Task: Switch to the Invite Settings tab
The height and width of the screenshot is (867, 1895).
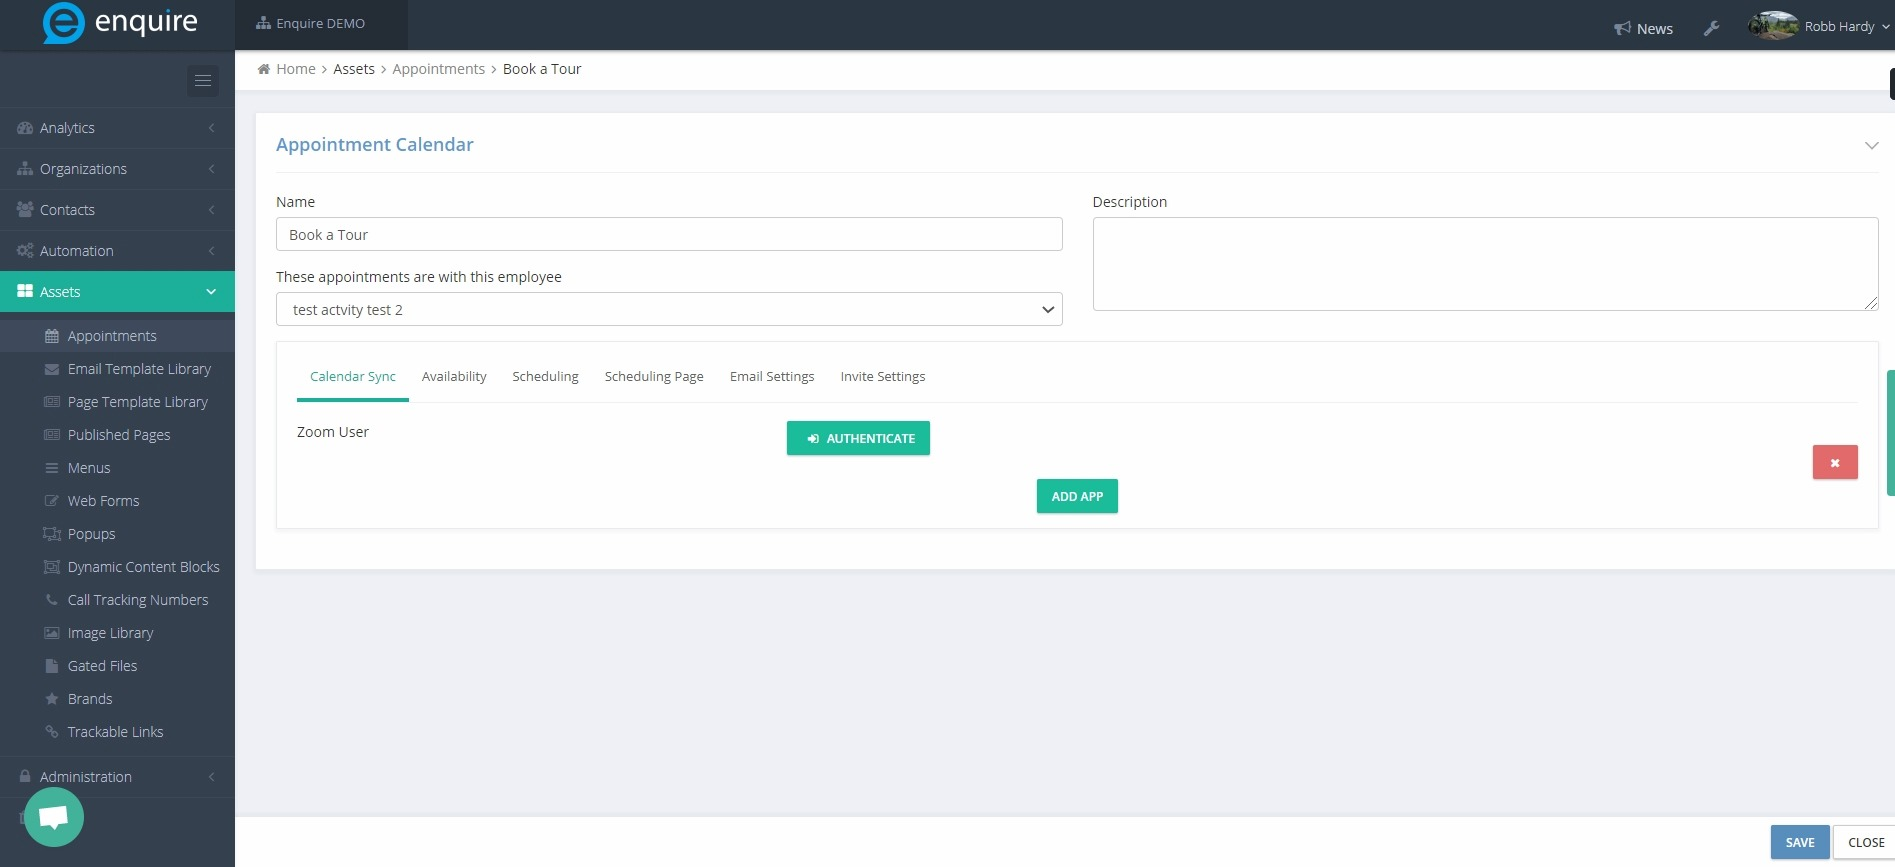Action: pos(883,377)
